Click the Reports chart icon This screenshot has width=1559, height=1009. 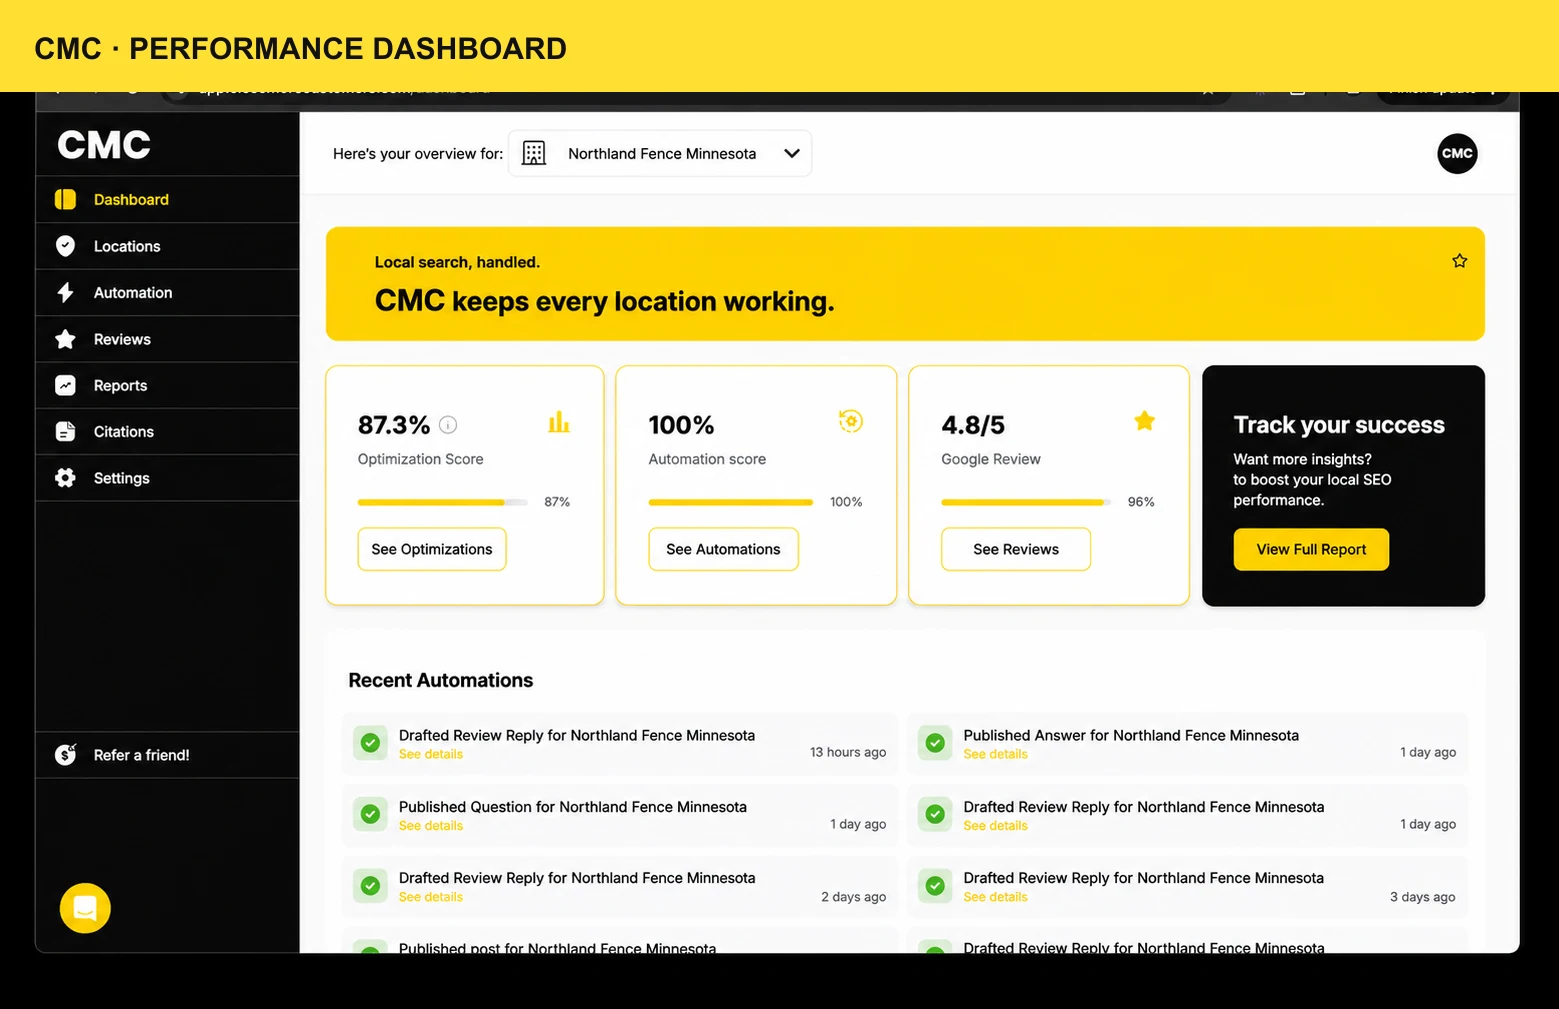(65, 385)
